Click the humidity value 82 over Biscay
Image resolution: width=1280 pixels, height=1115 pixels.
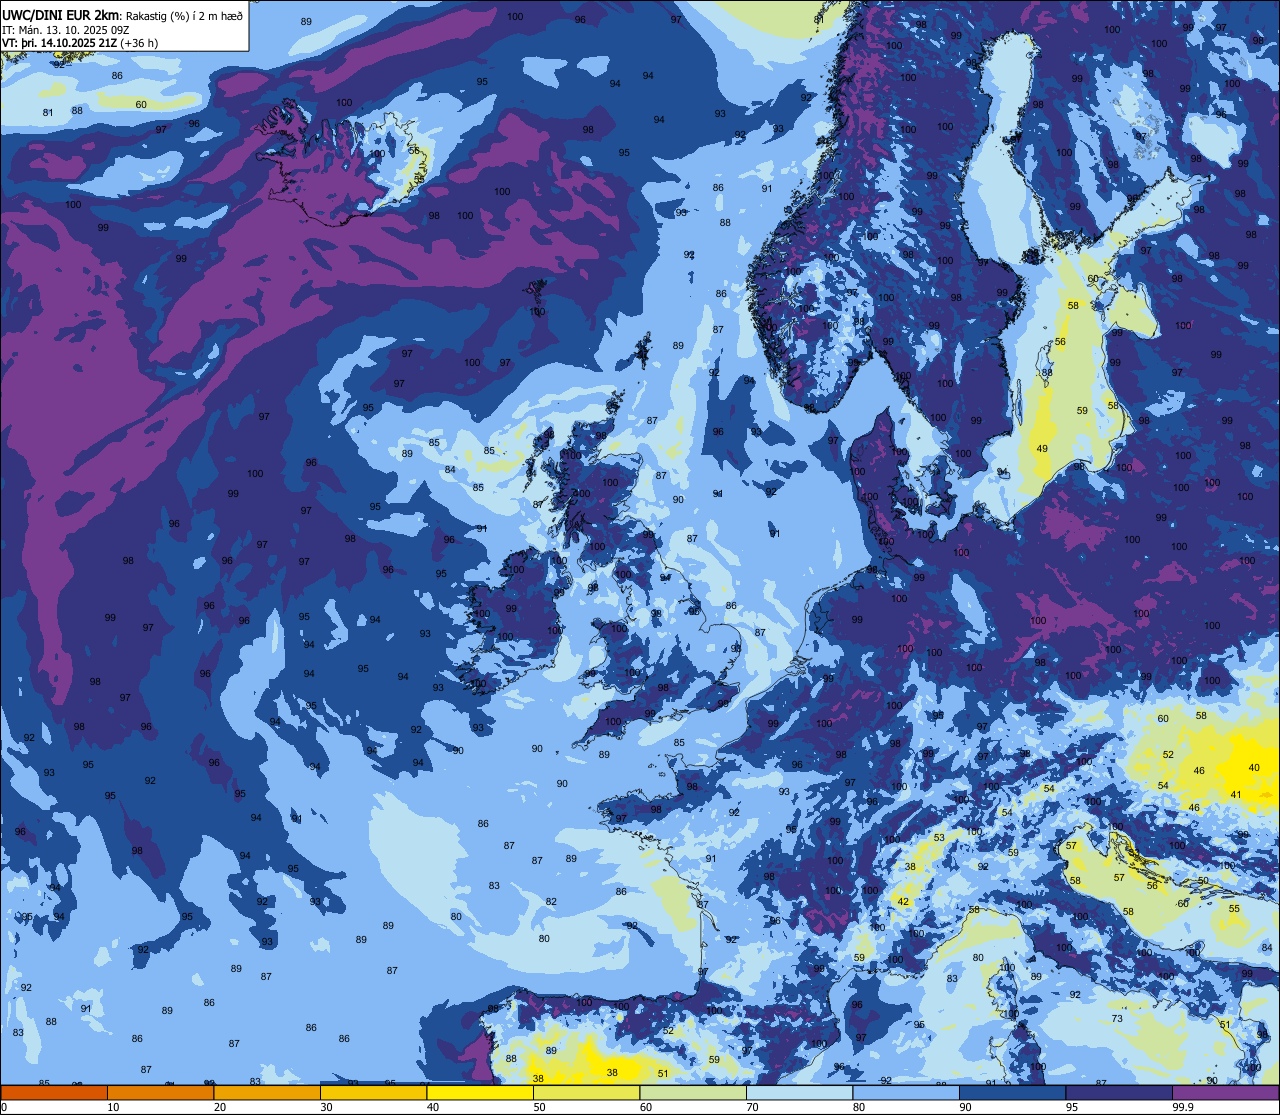pos(551,902)
